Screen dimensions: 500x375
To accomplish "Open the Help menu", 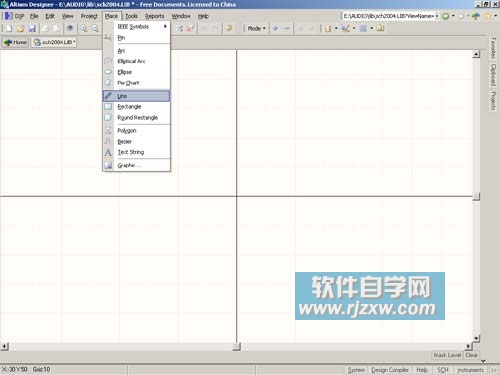I will (x=203, y=16).
